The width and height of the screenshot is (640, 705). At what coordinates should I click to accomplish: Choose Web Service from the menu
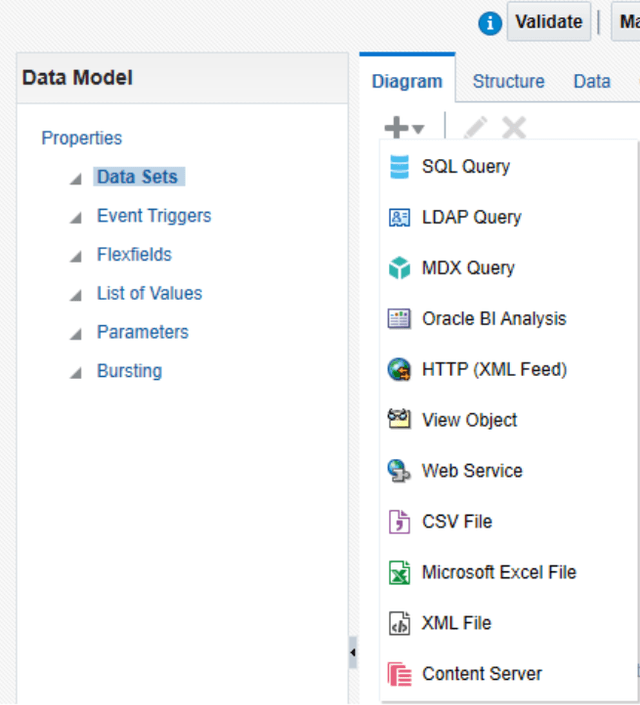click(x=472, y=471)
